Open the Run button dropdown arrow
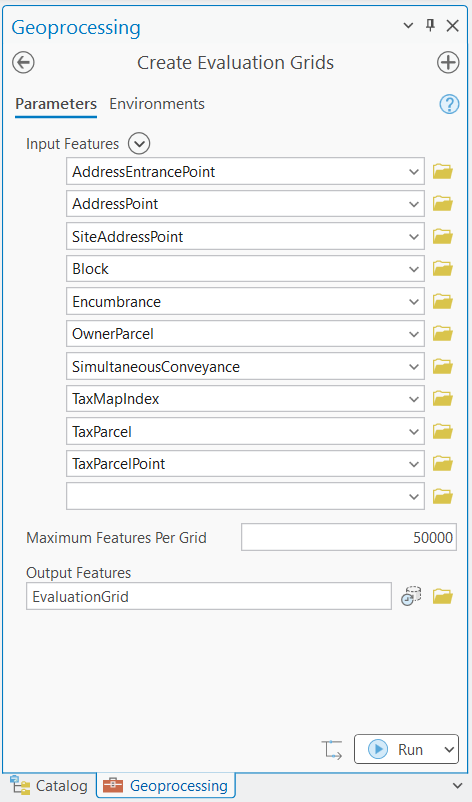This screenshot has width=472, height=802. pos(449,749)
